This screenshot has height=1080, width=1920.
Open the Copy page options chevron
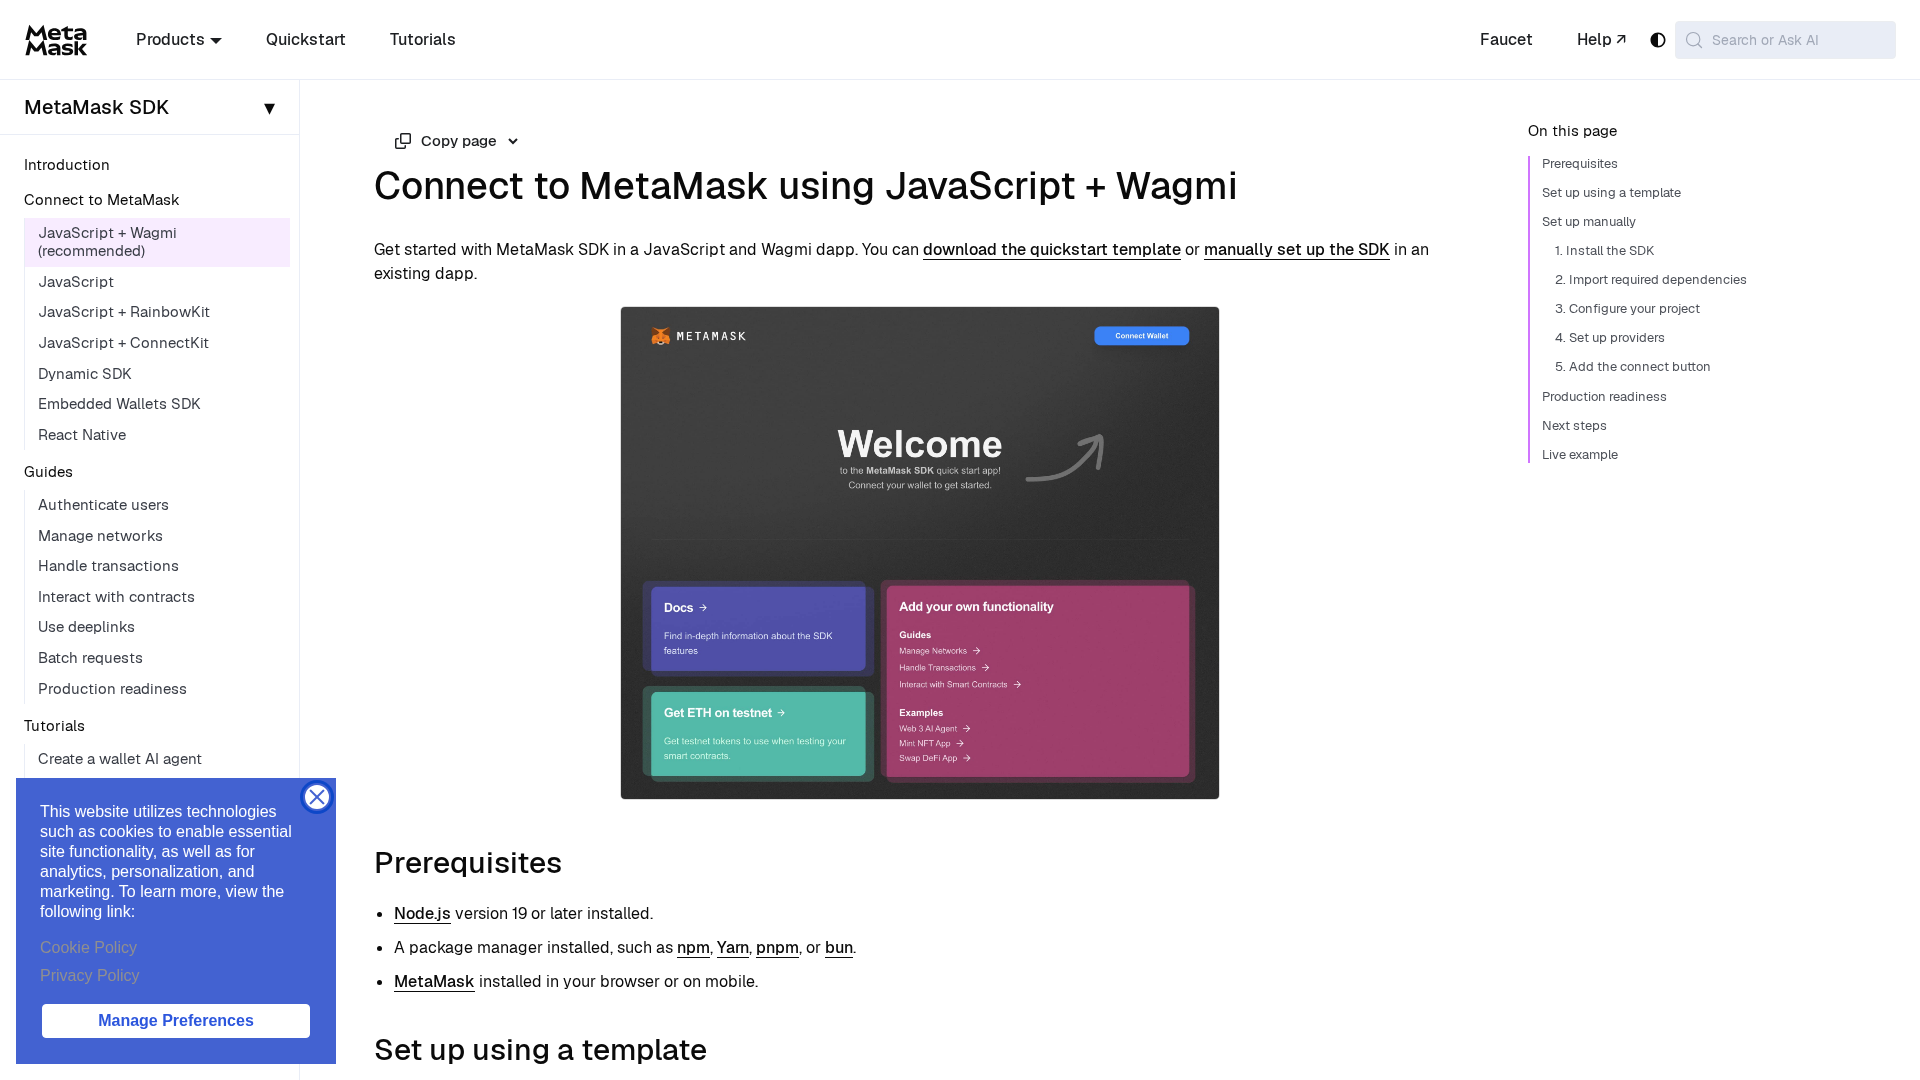[513, 141]
